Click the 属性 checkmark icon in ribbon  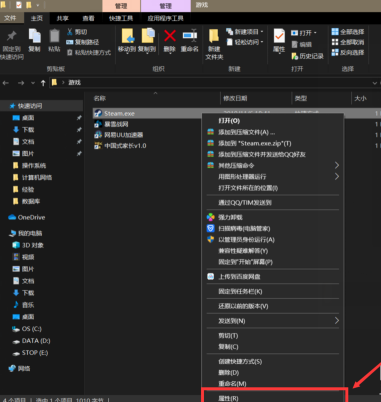[279, 36]
